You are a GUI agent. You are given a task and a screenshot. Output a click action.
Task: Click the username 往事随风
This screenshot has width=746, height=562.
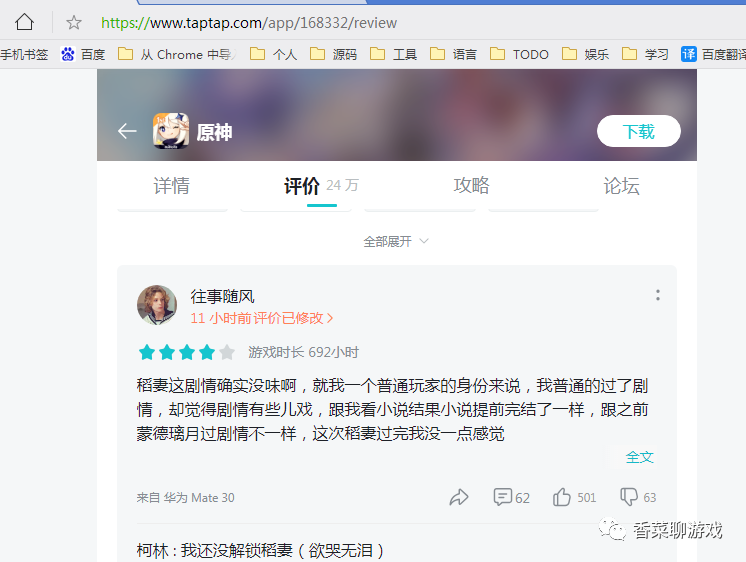tap(223, 296)
